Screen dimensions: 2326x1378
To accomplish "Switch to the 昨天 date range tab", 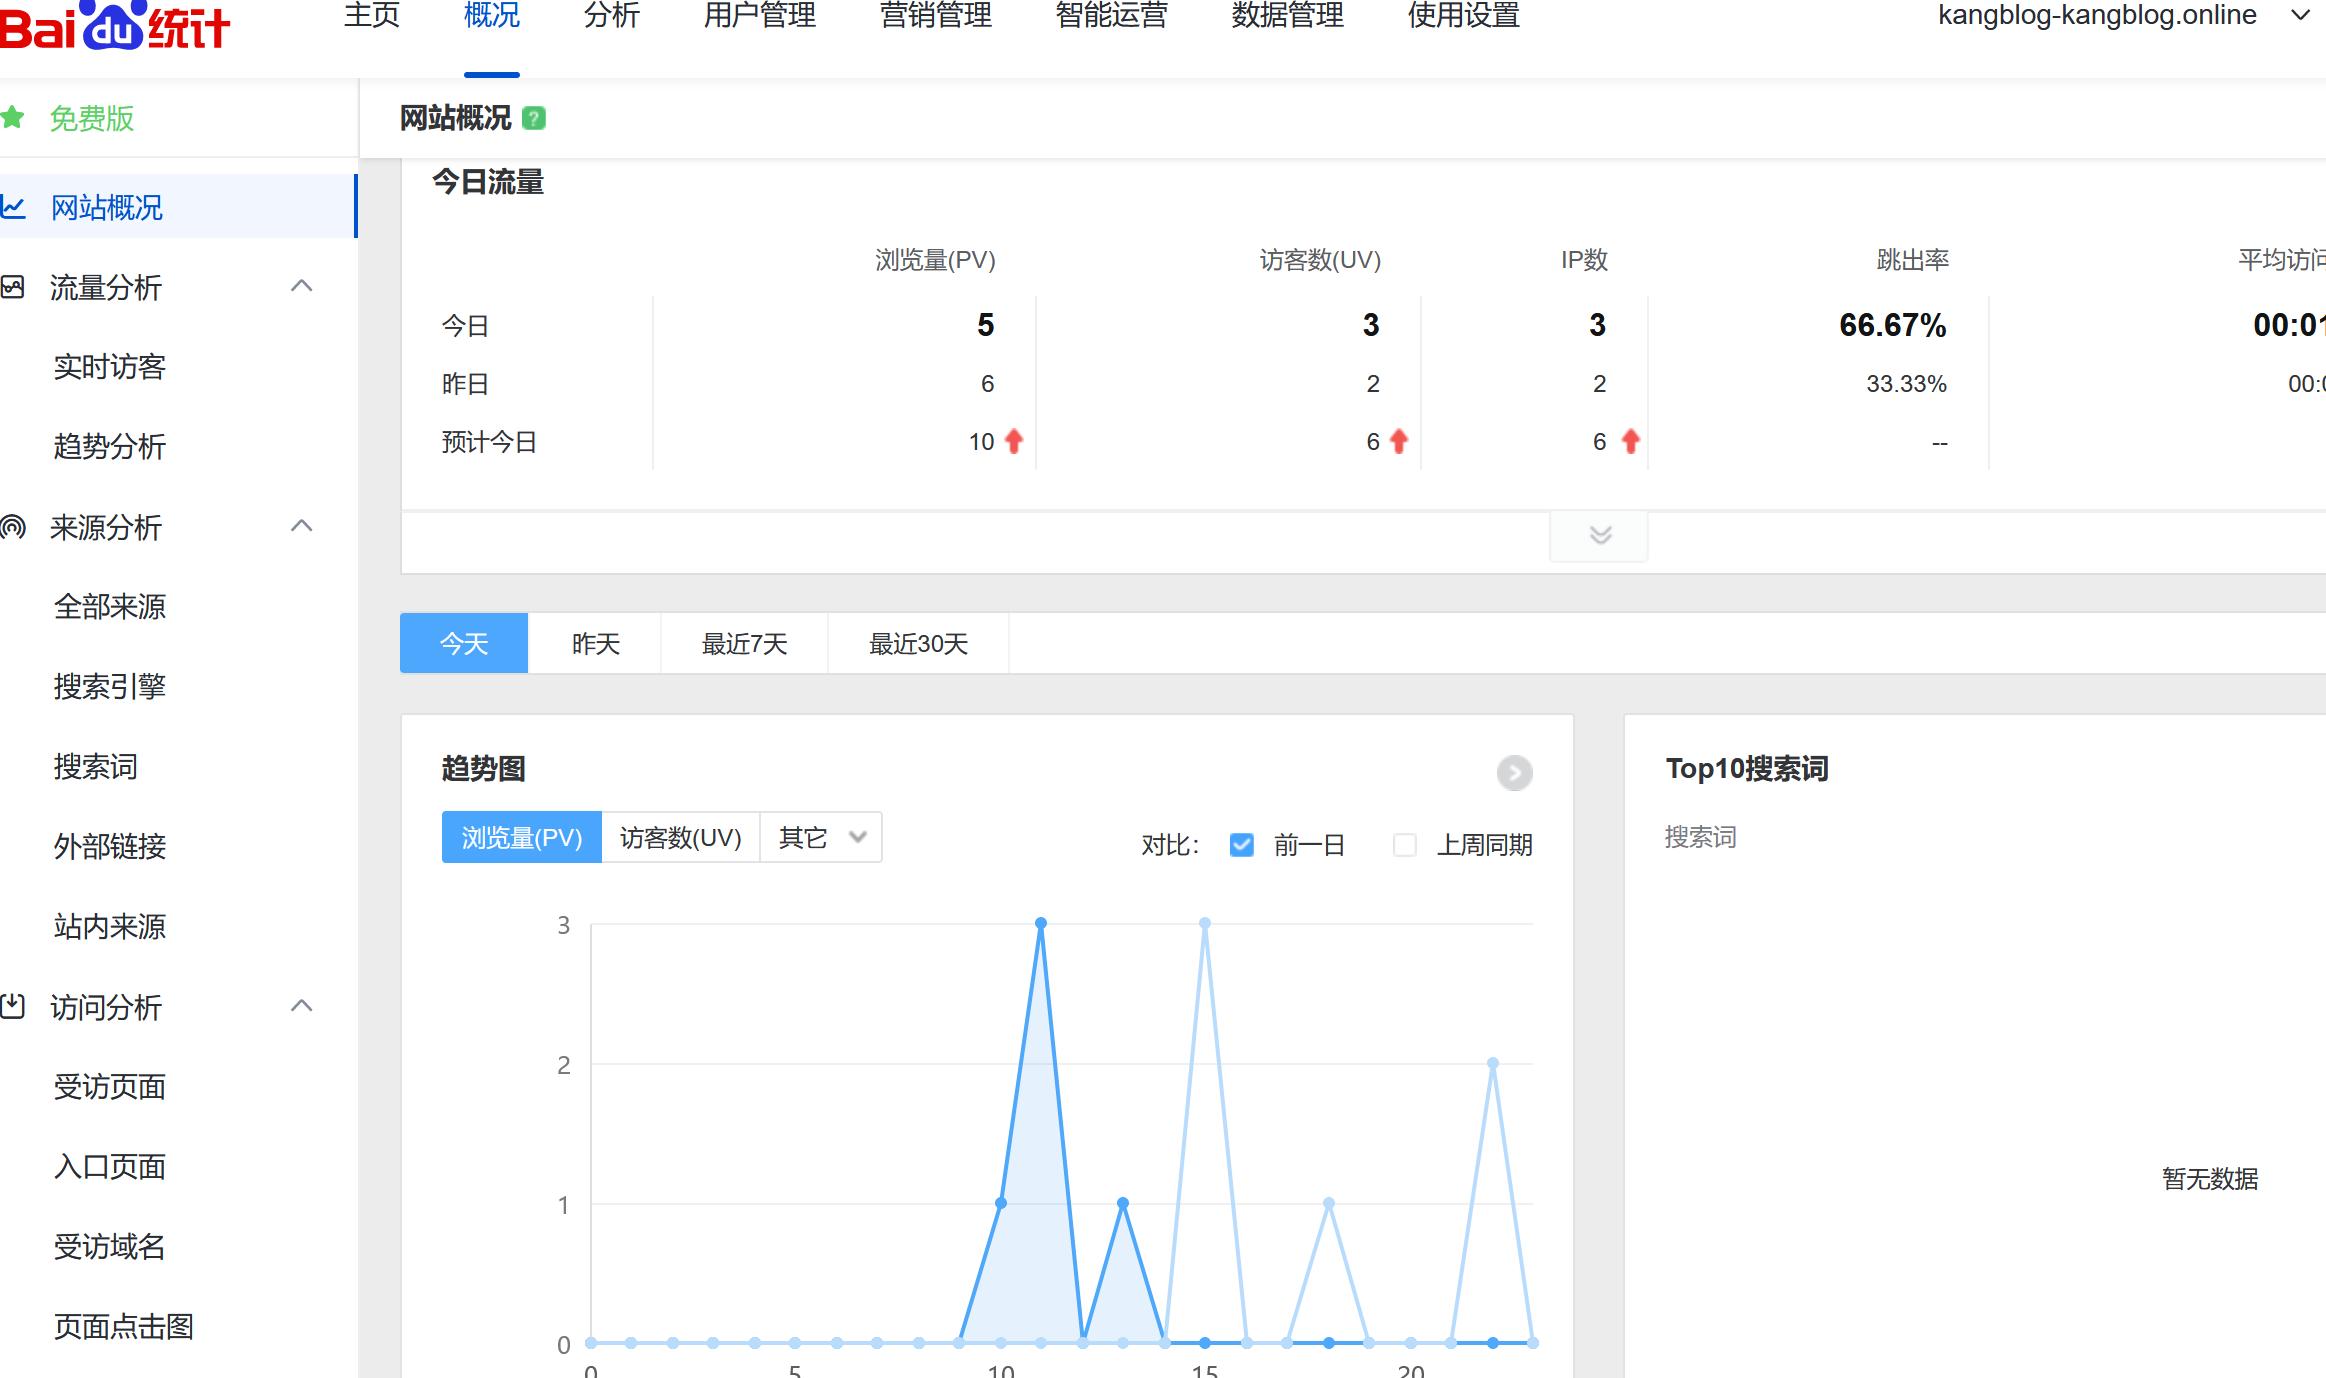I will 595,643.
